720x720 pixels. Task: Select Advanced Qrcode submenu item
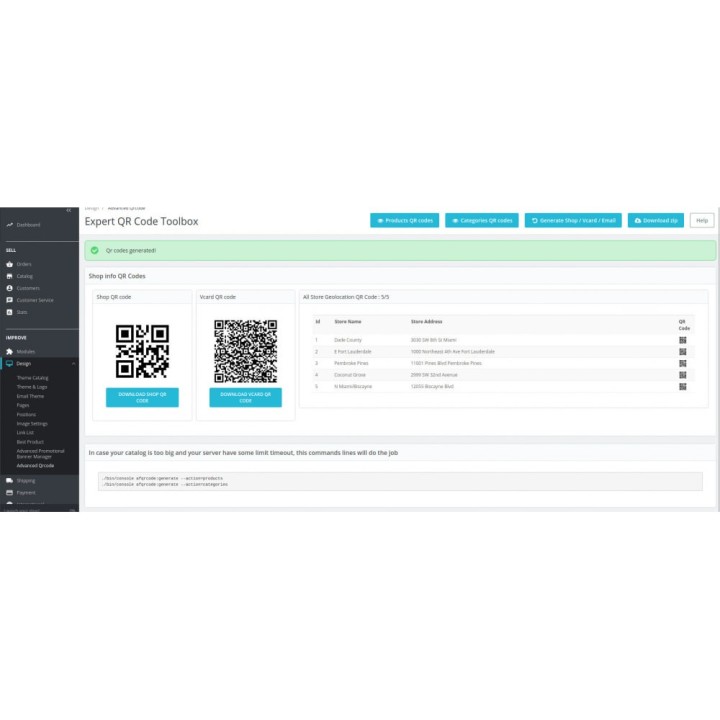(x=35, y=466)
